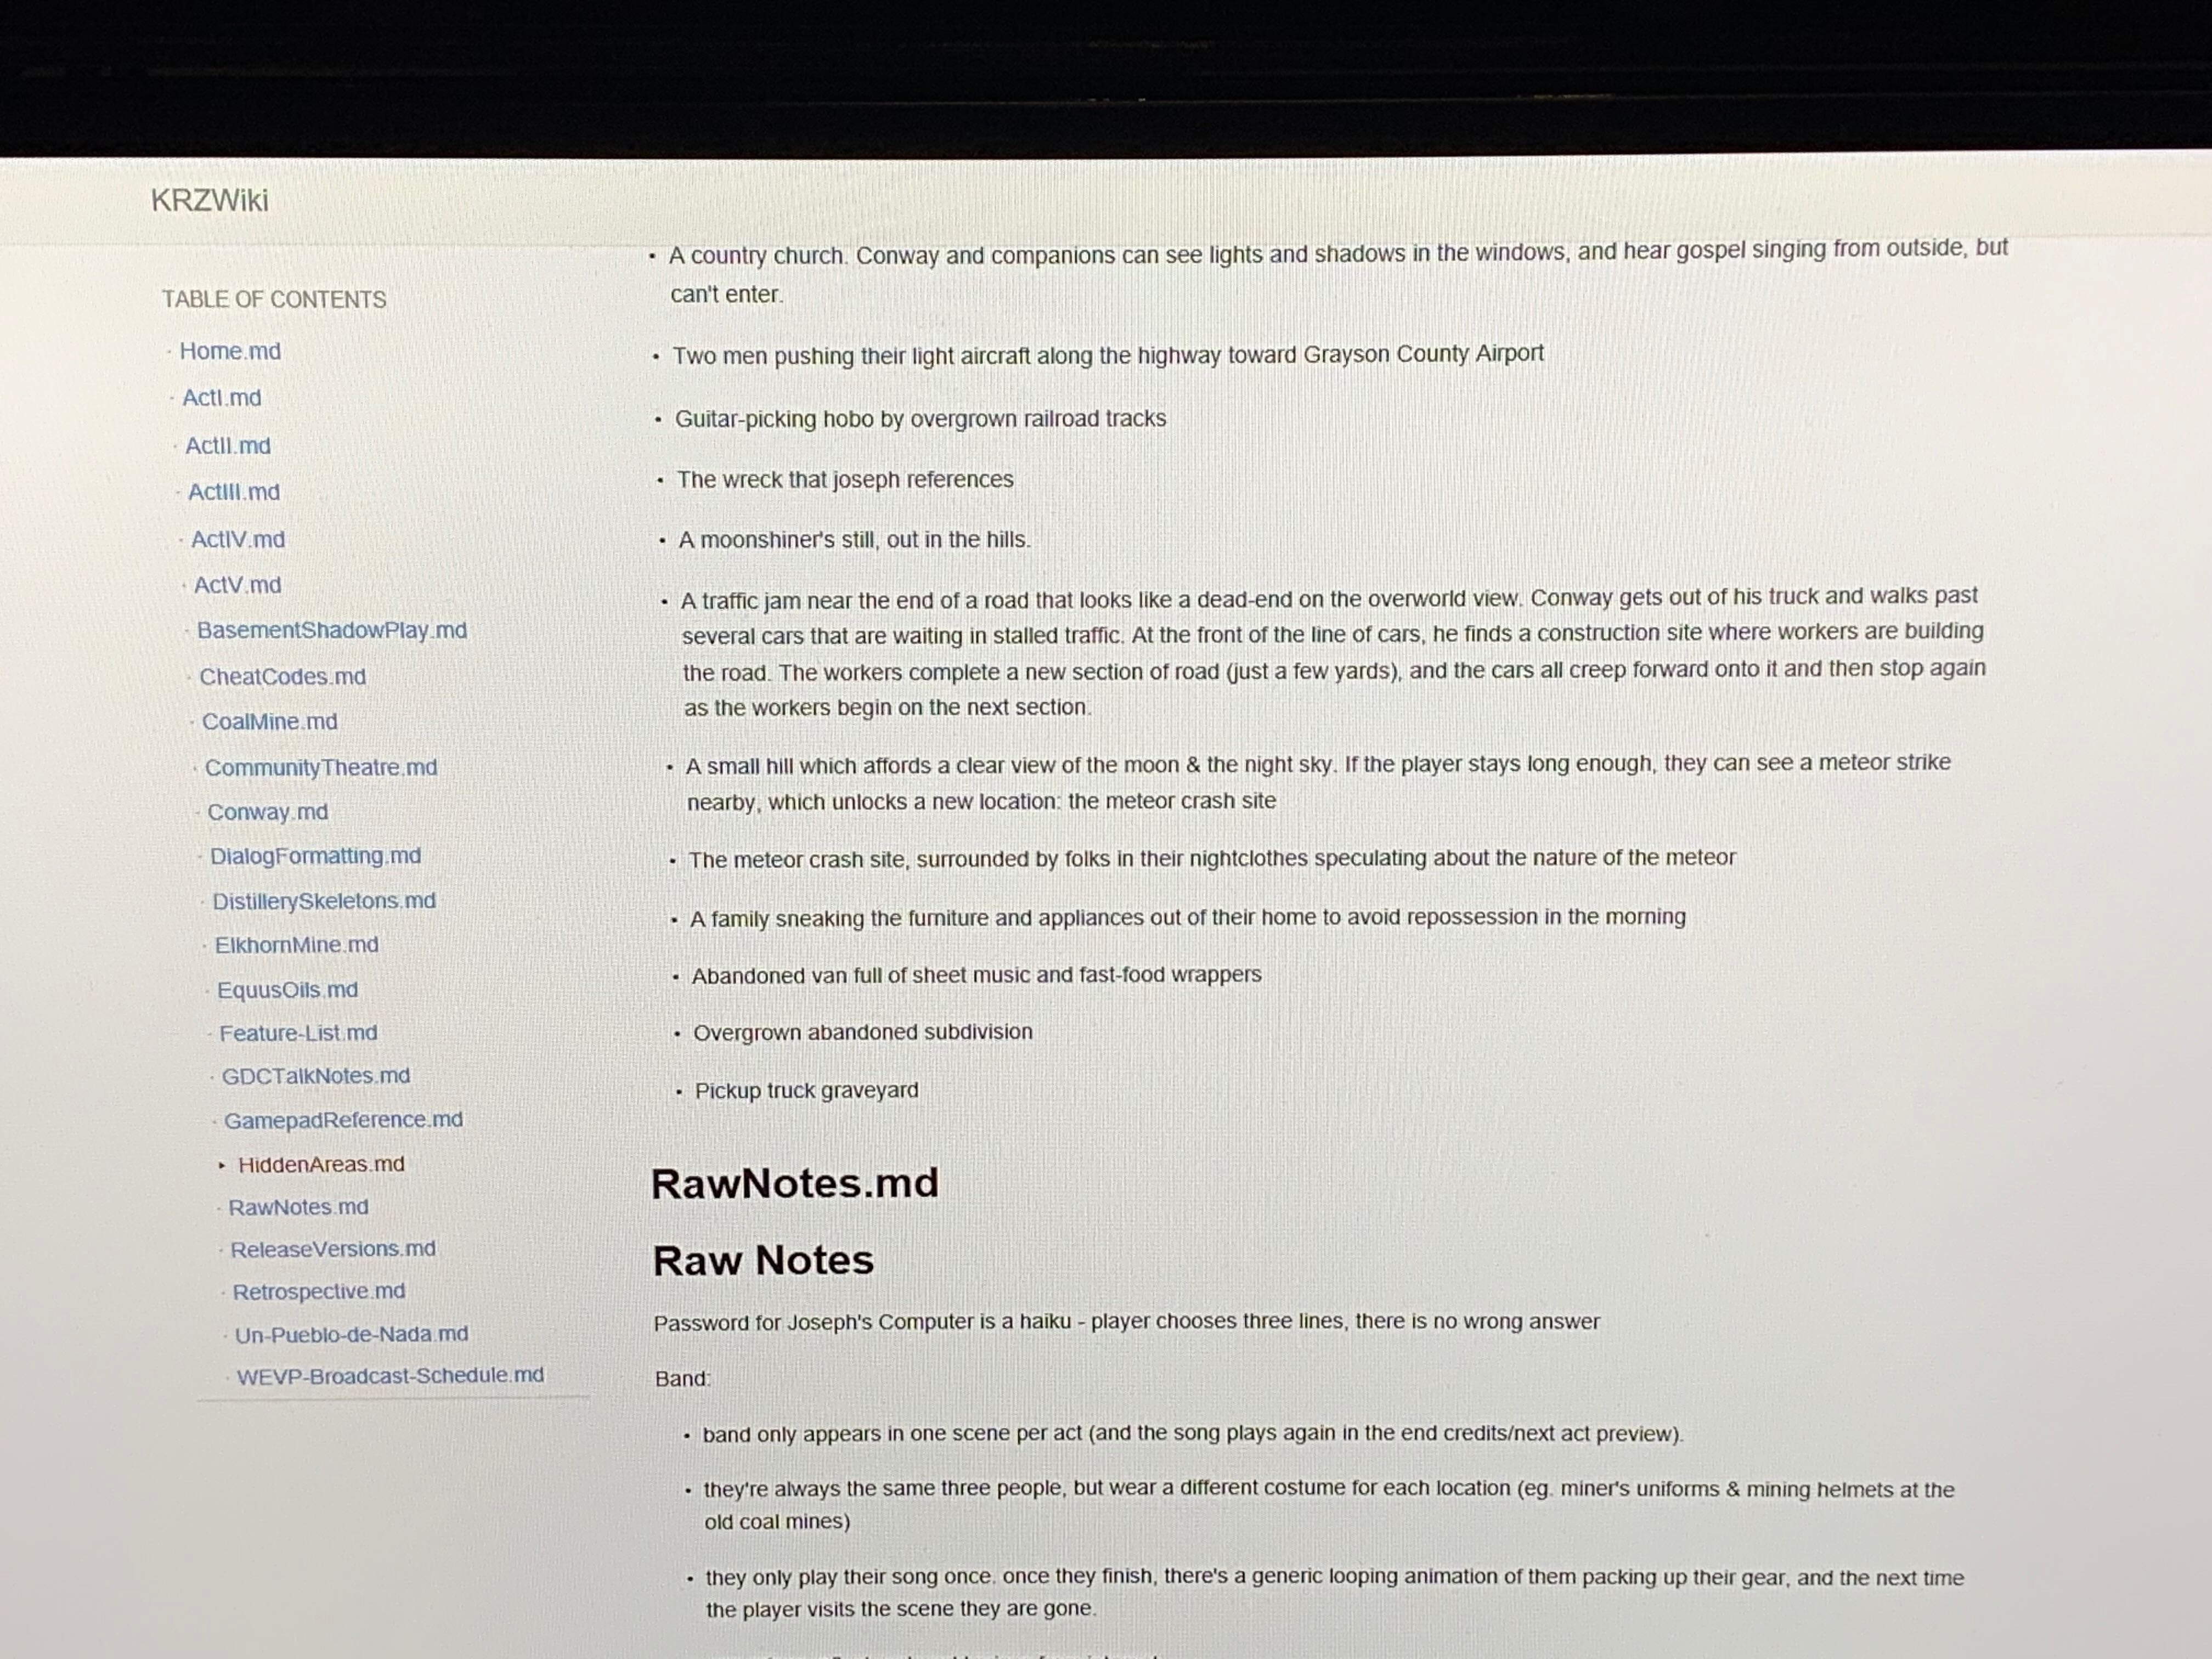Select EquusOils.md in contents
Screen dimensions: 2212x1659
tap(287, 989)
